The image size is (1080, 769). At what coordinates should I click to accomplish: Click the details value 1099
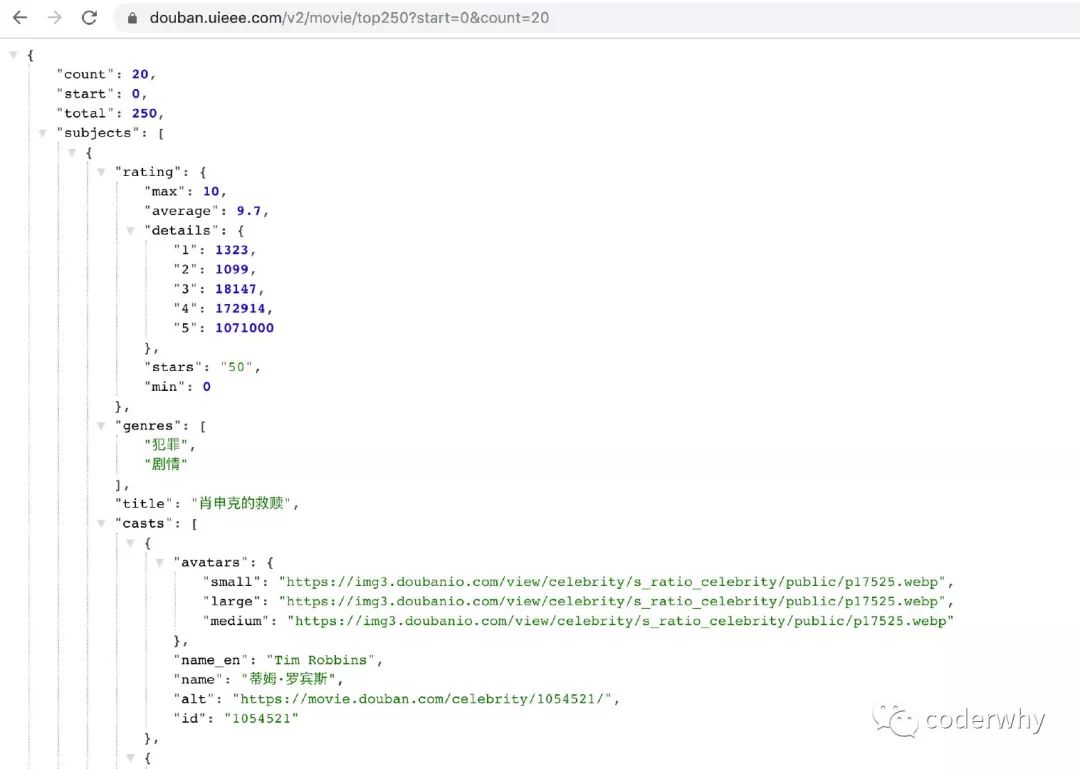point(231,269)
